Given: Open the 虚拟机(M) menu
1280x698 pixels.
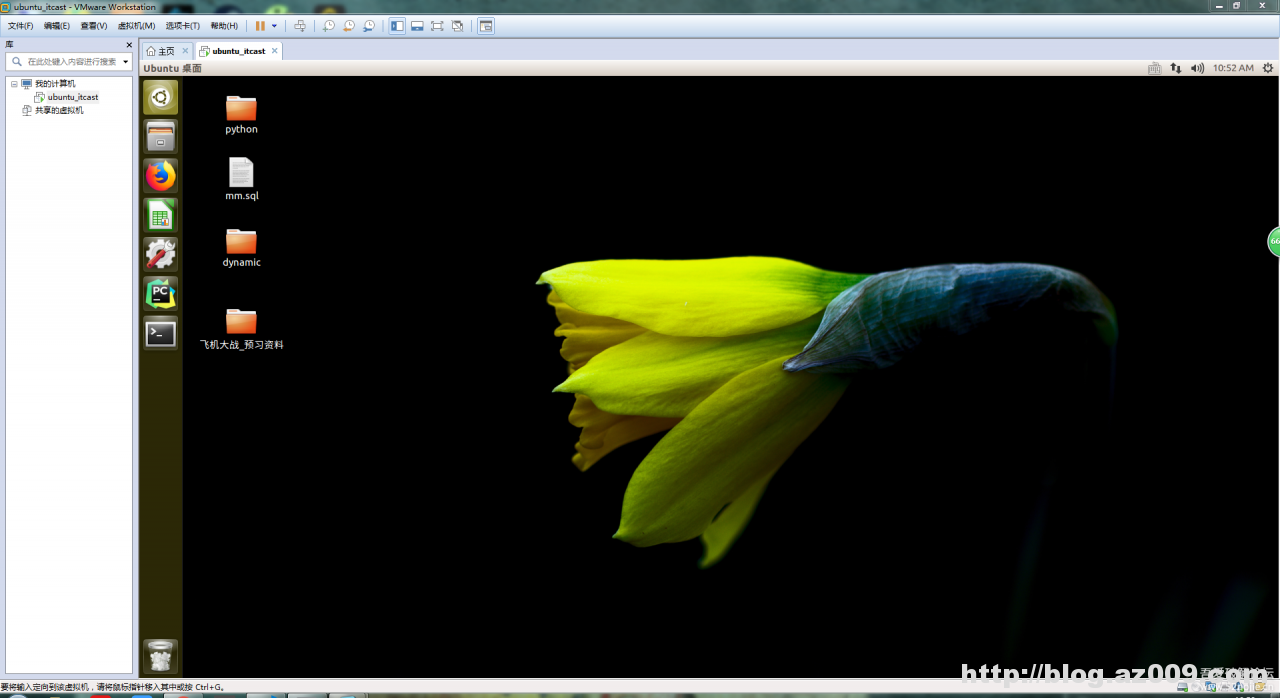Looking at the screenshot, I should pos(136,26).
